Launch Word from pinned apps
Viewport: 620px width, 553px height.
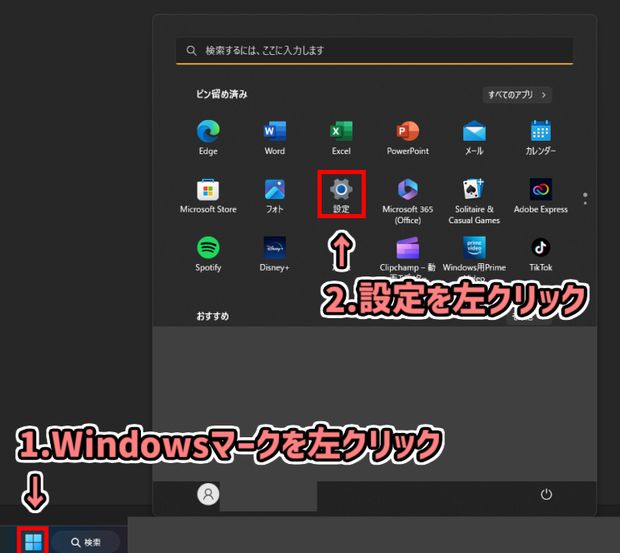pyautogui.click(x=274, y=137)
